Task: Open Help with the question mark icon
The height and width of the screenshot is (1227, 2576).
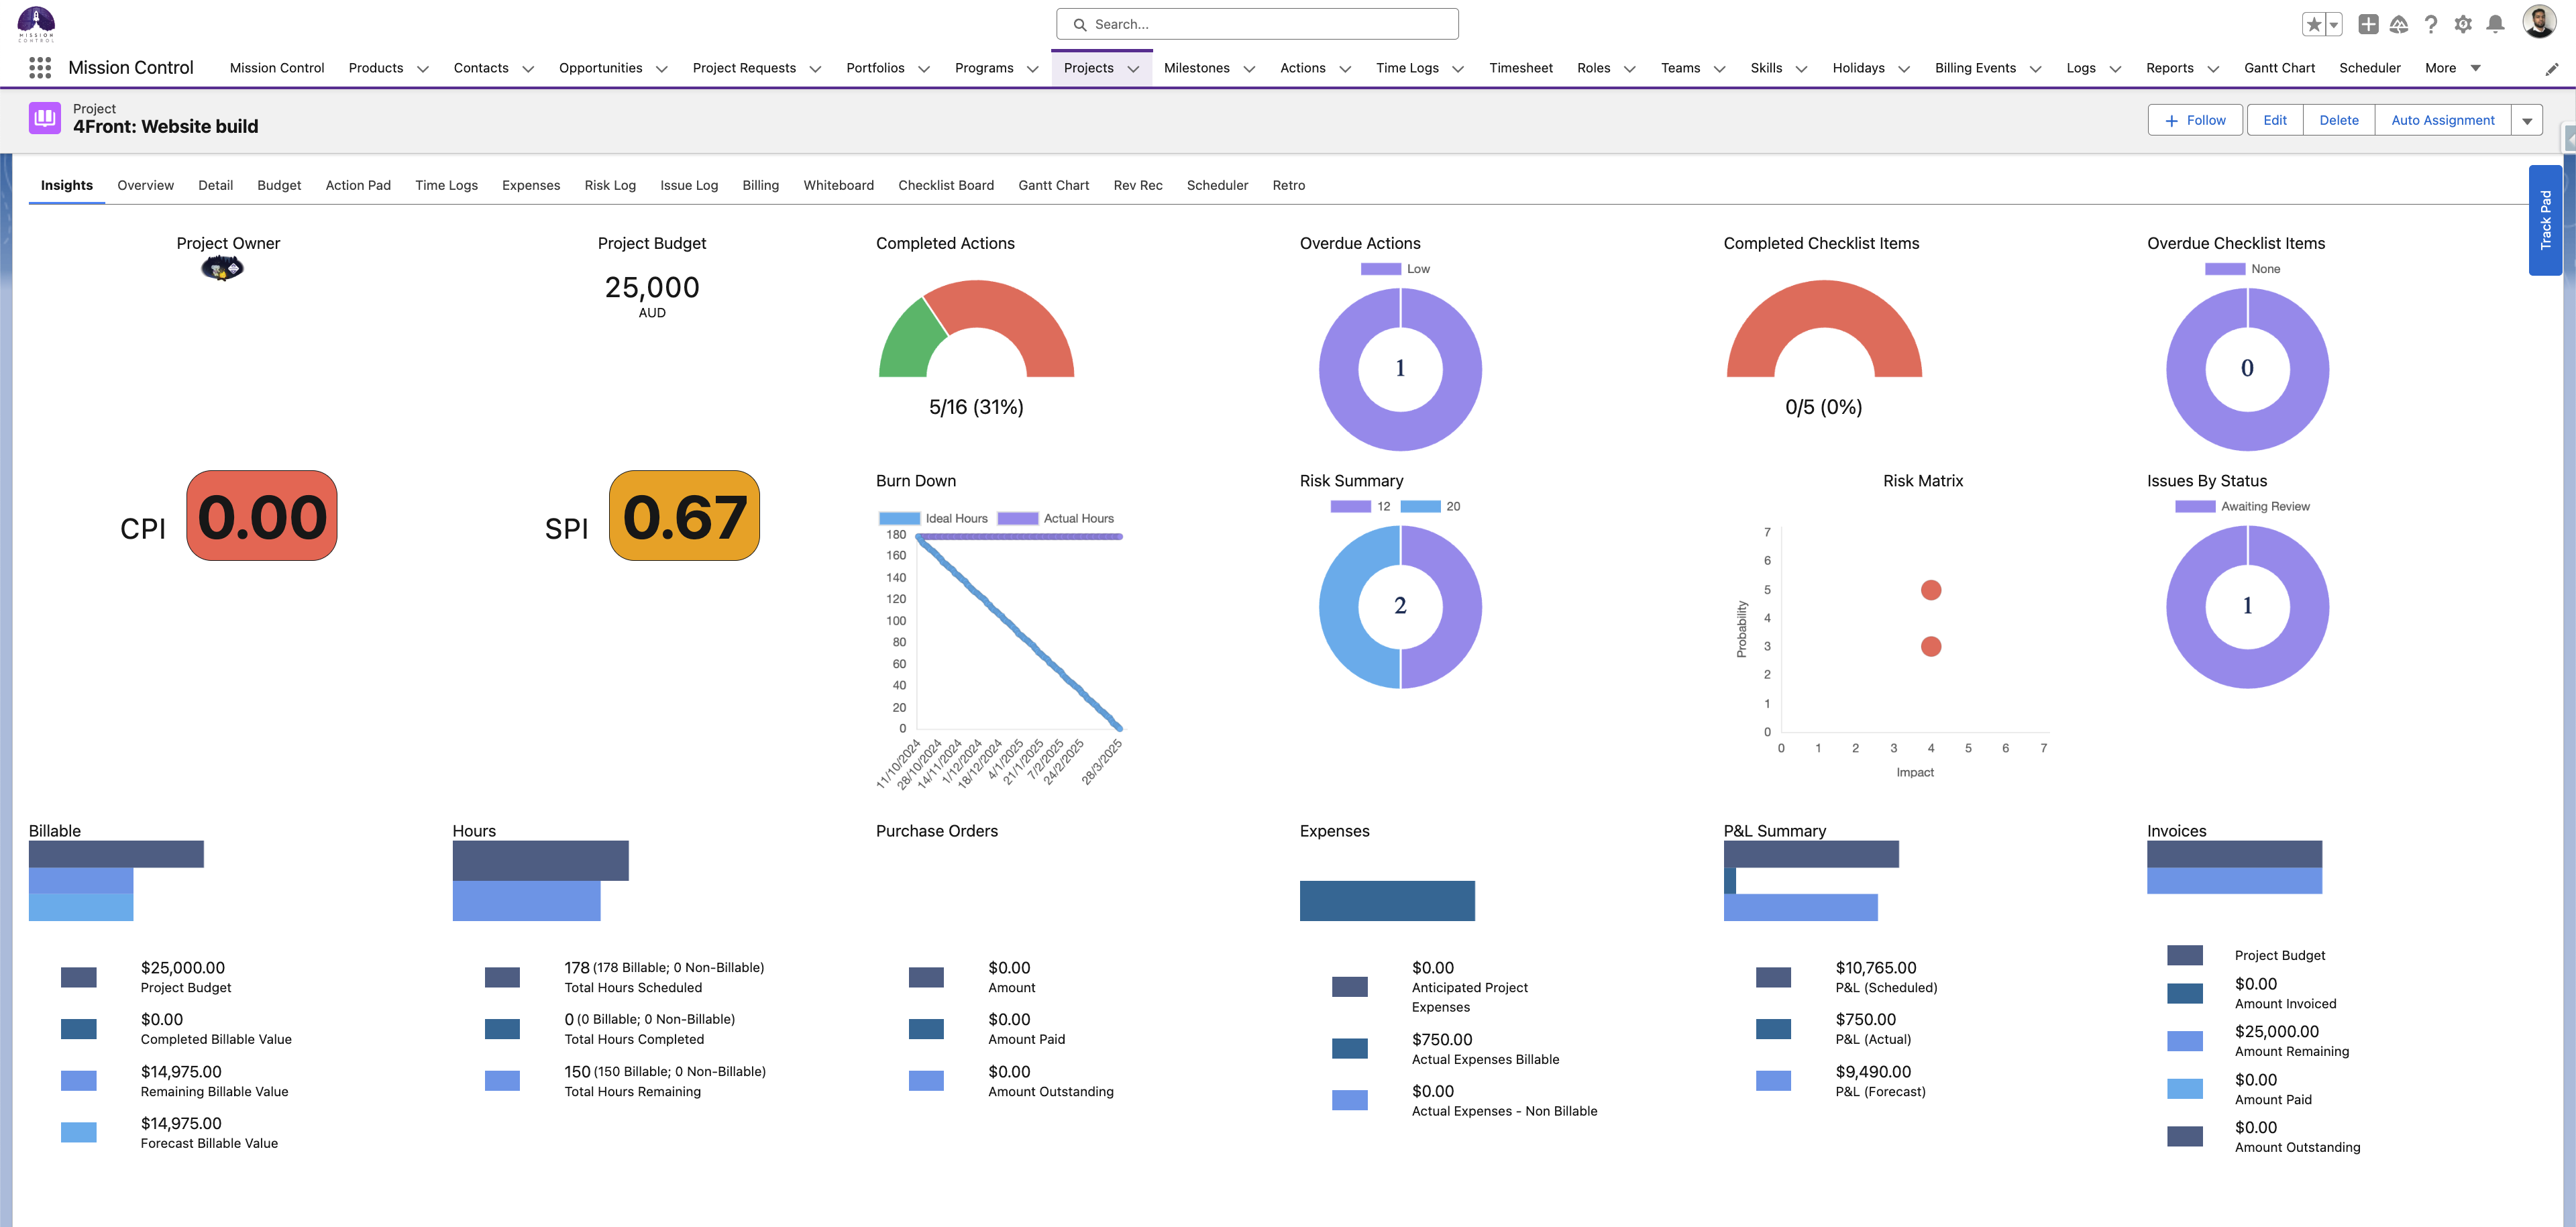Action: point(2432,23)
